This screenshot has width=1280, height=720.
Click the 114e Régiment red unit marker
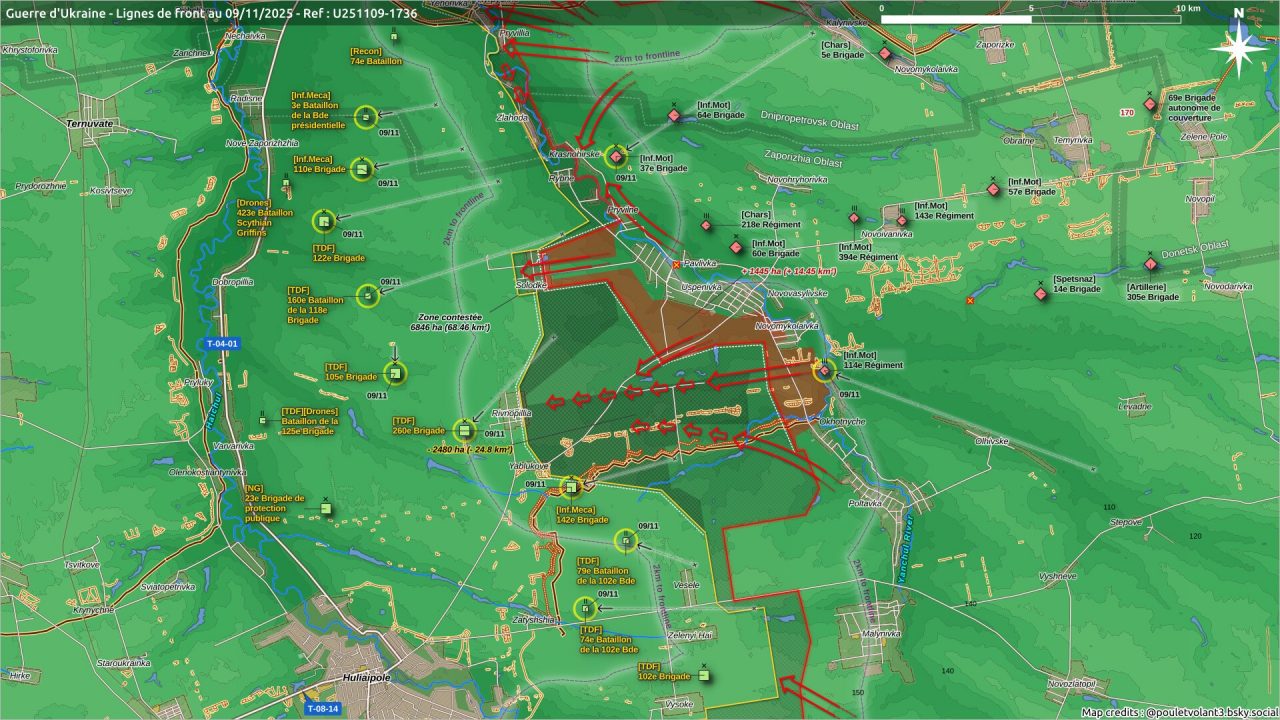[x=824, y=371]
